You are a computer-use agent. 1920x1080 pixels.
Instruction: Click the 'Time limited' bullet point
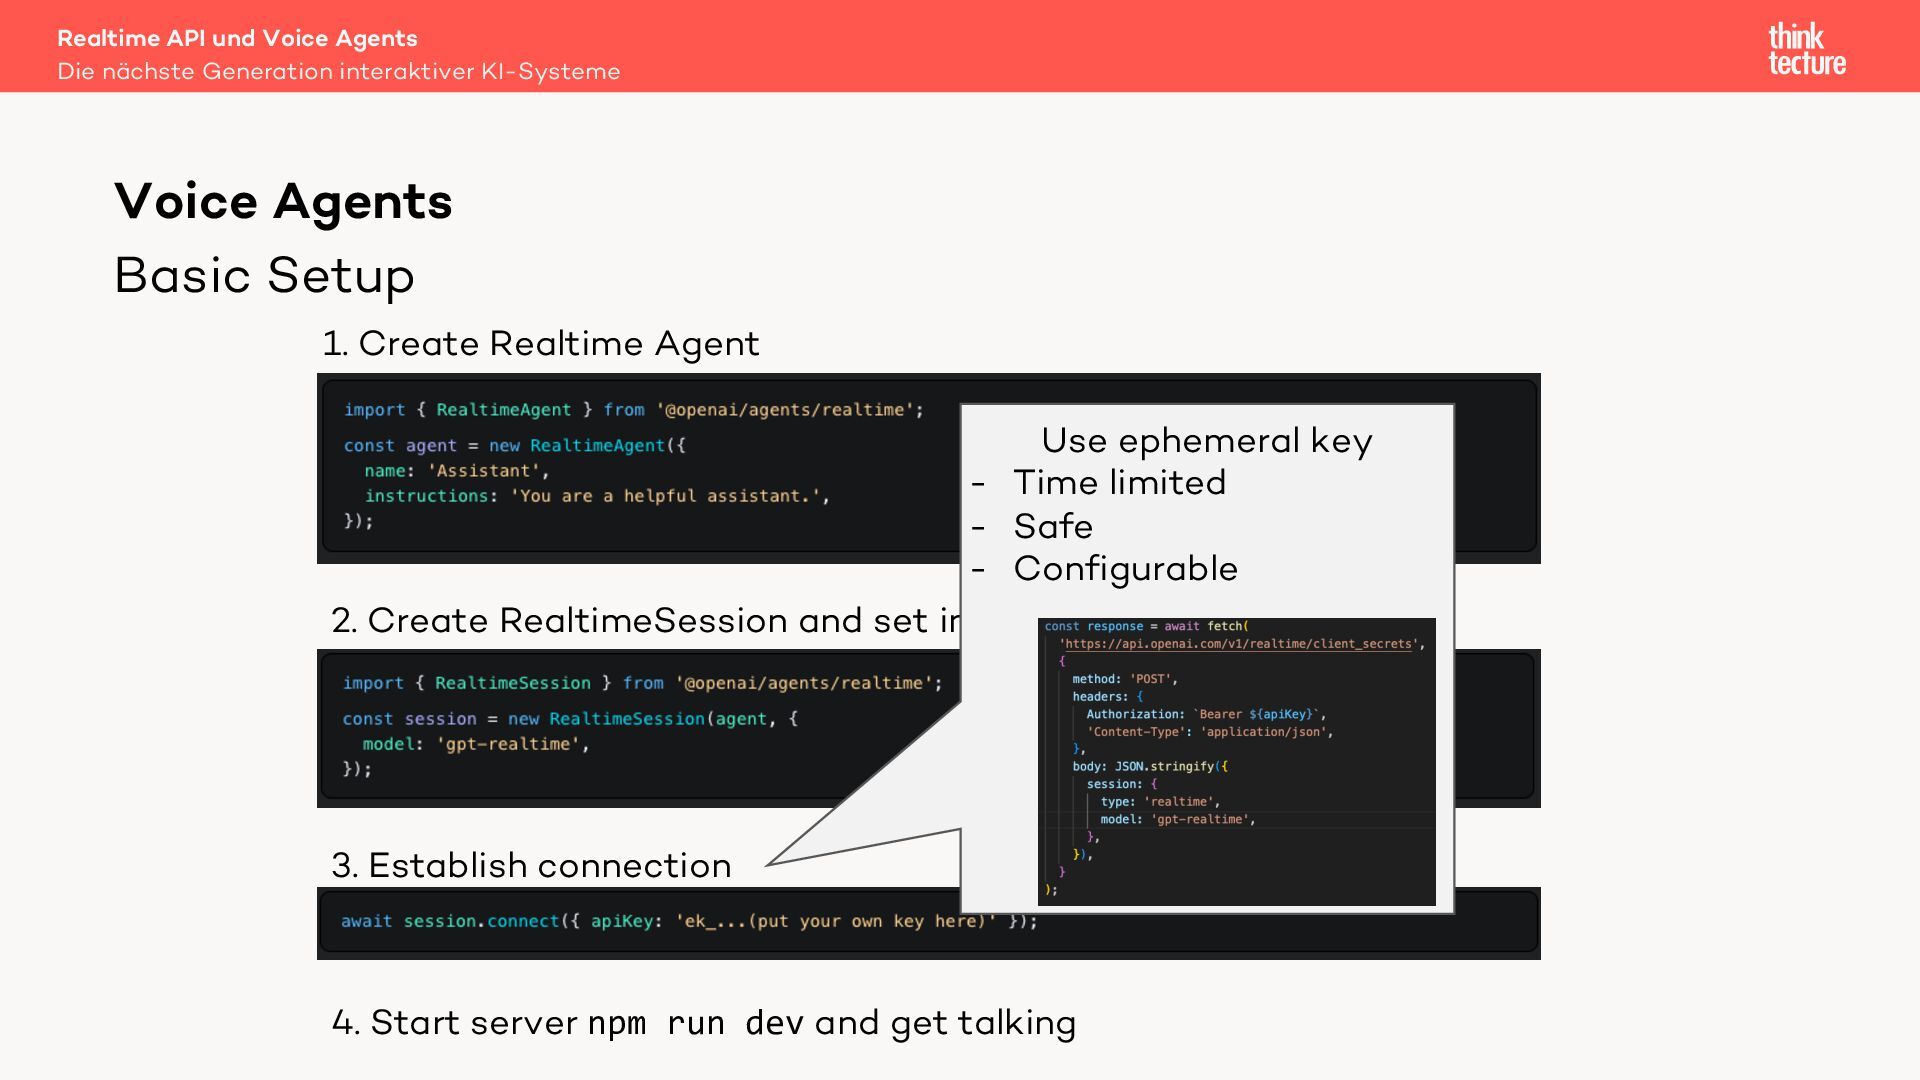[x=1119, y=482]
